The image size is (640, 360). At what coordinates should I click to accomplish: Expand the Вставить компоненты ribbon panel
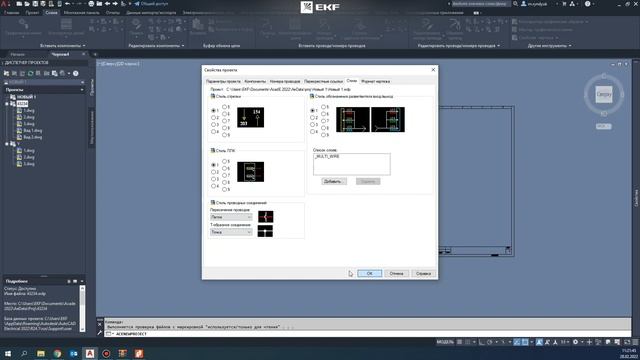click(x=62, y=46)
